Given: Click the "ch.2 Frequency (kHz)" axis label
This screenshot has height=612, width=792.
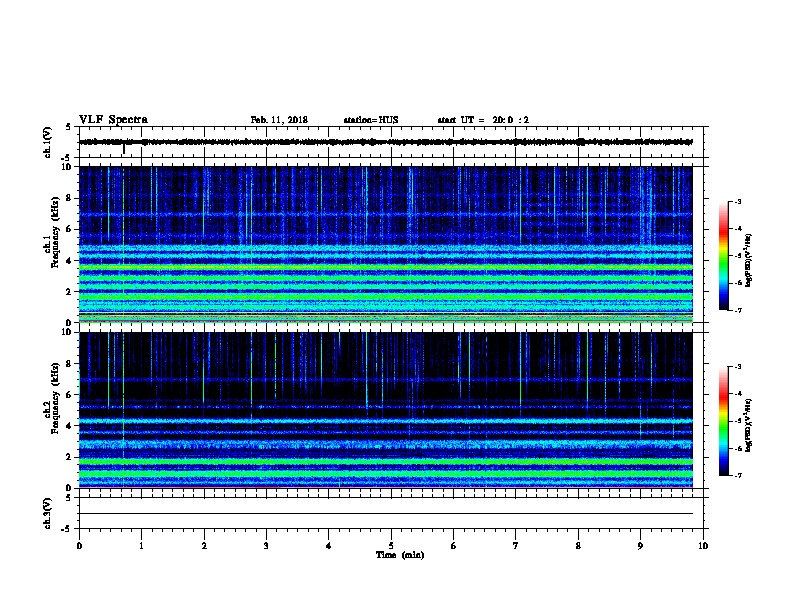Looking at the screenshot, I should pos(52,399).
